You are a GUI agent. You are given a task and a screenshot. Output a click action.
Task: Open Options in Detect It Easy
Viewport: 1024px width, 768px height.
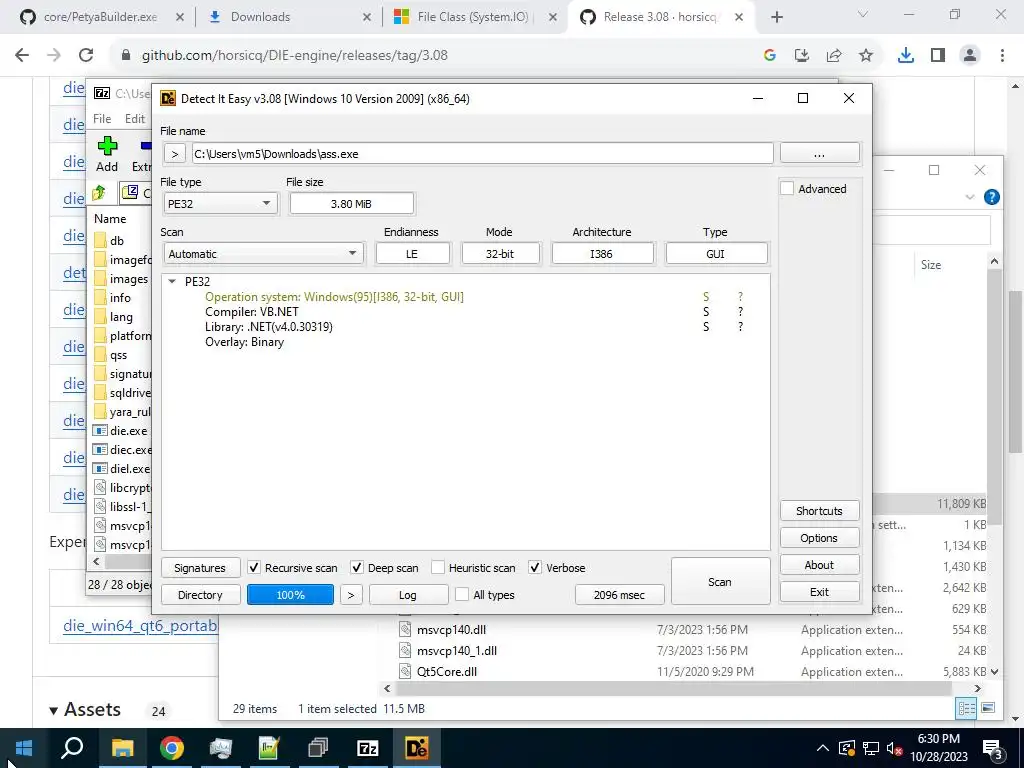pyautogui.click(x=819, y=538)
